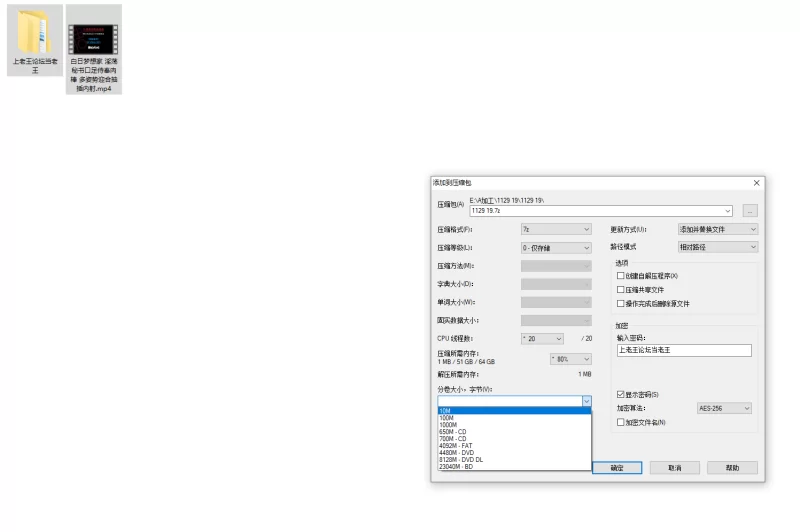Image resolution: width=800 pixels, height=532 pixels.
Task: Enable 创建自解压程序 checkbox
Action: (x=620, y=275)
